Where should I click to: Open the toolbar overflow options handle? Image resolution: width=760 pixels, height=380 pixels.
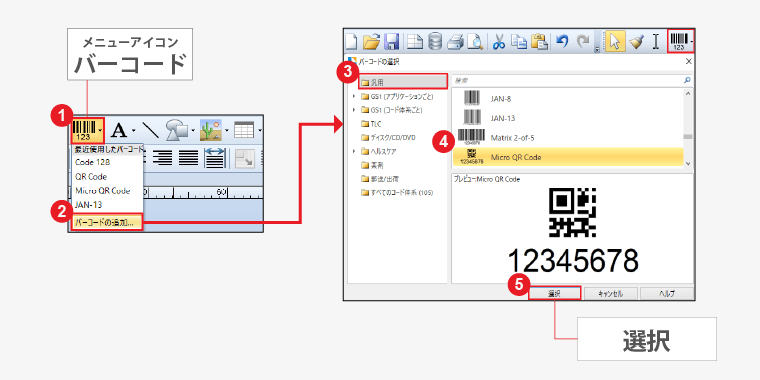coord(598,49)
